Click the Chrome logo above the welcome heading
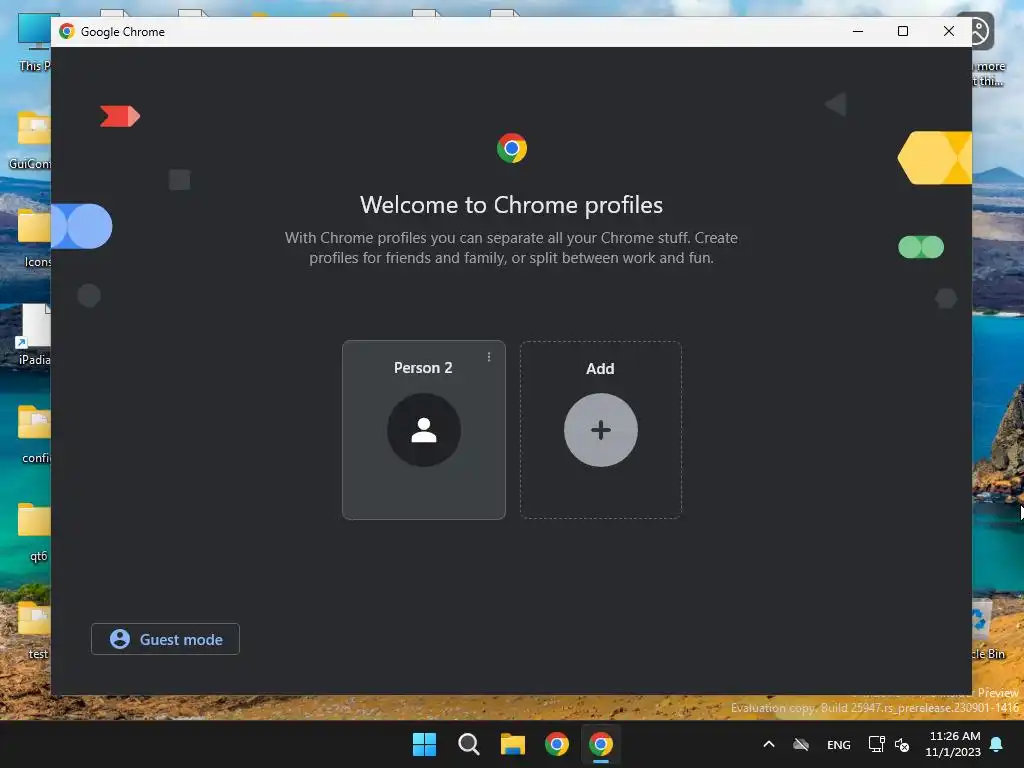 pyautogui.click(x=511, y=148)
